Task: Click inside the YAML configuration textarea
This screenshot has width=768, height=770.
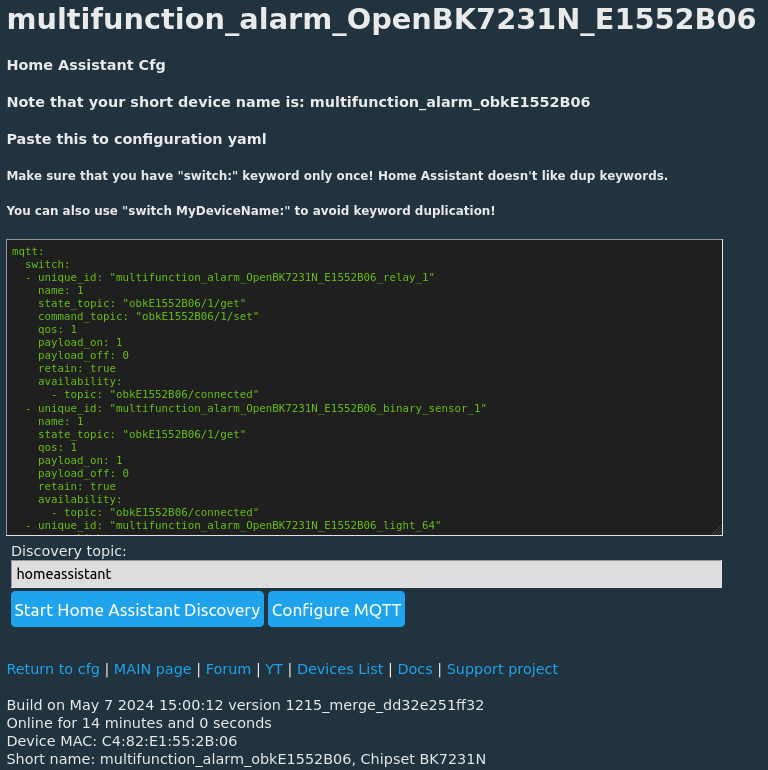Action: point(364,387)
